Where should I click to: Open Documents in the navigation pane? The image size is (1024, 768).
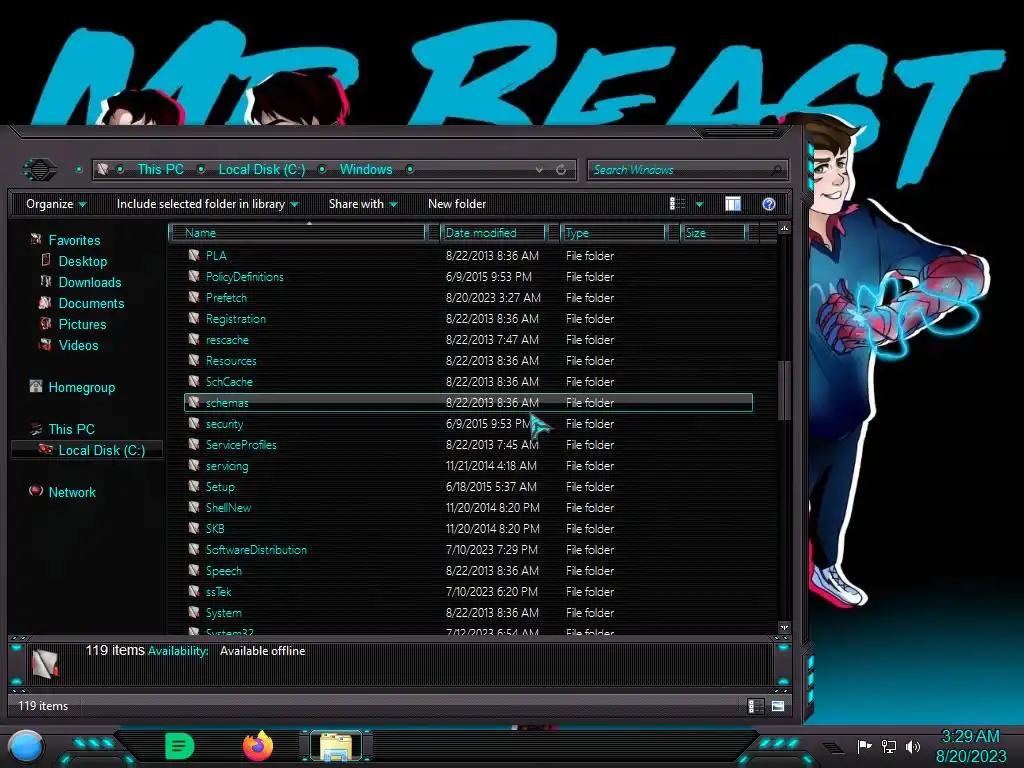91,303
